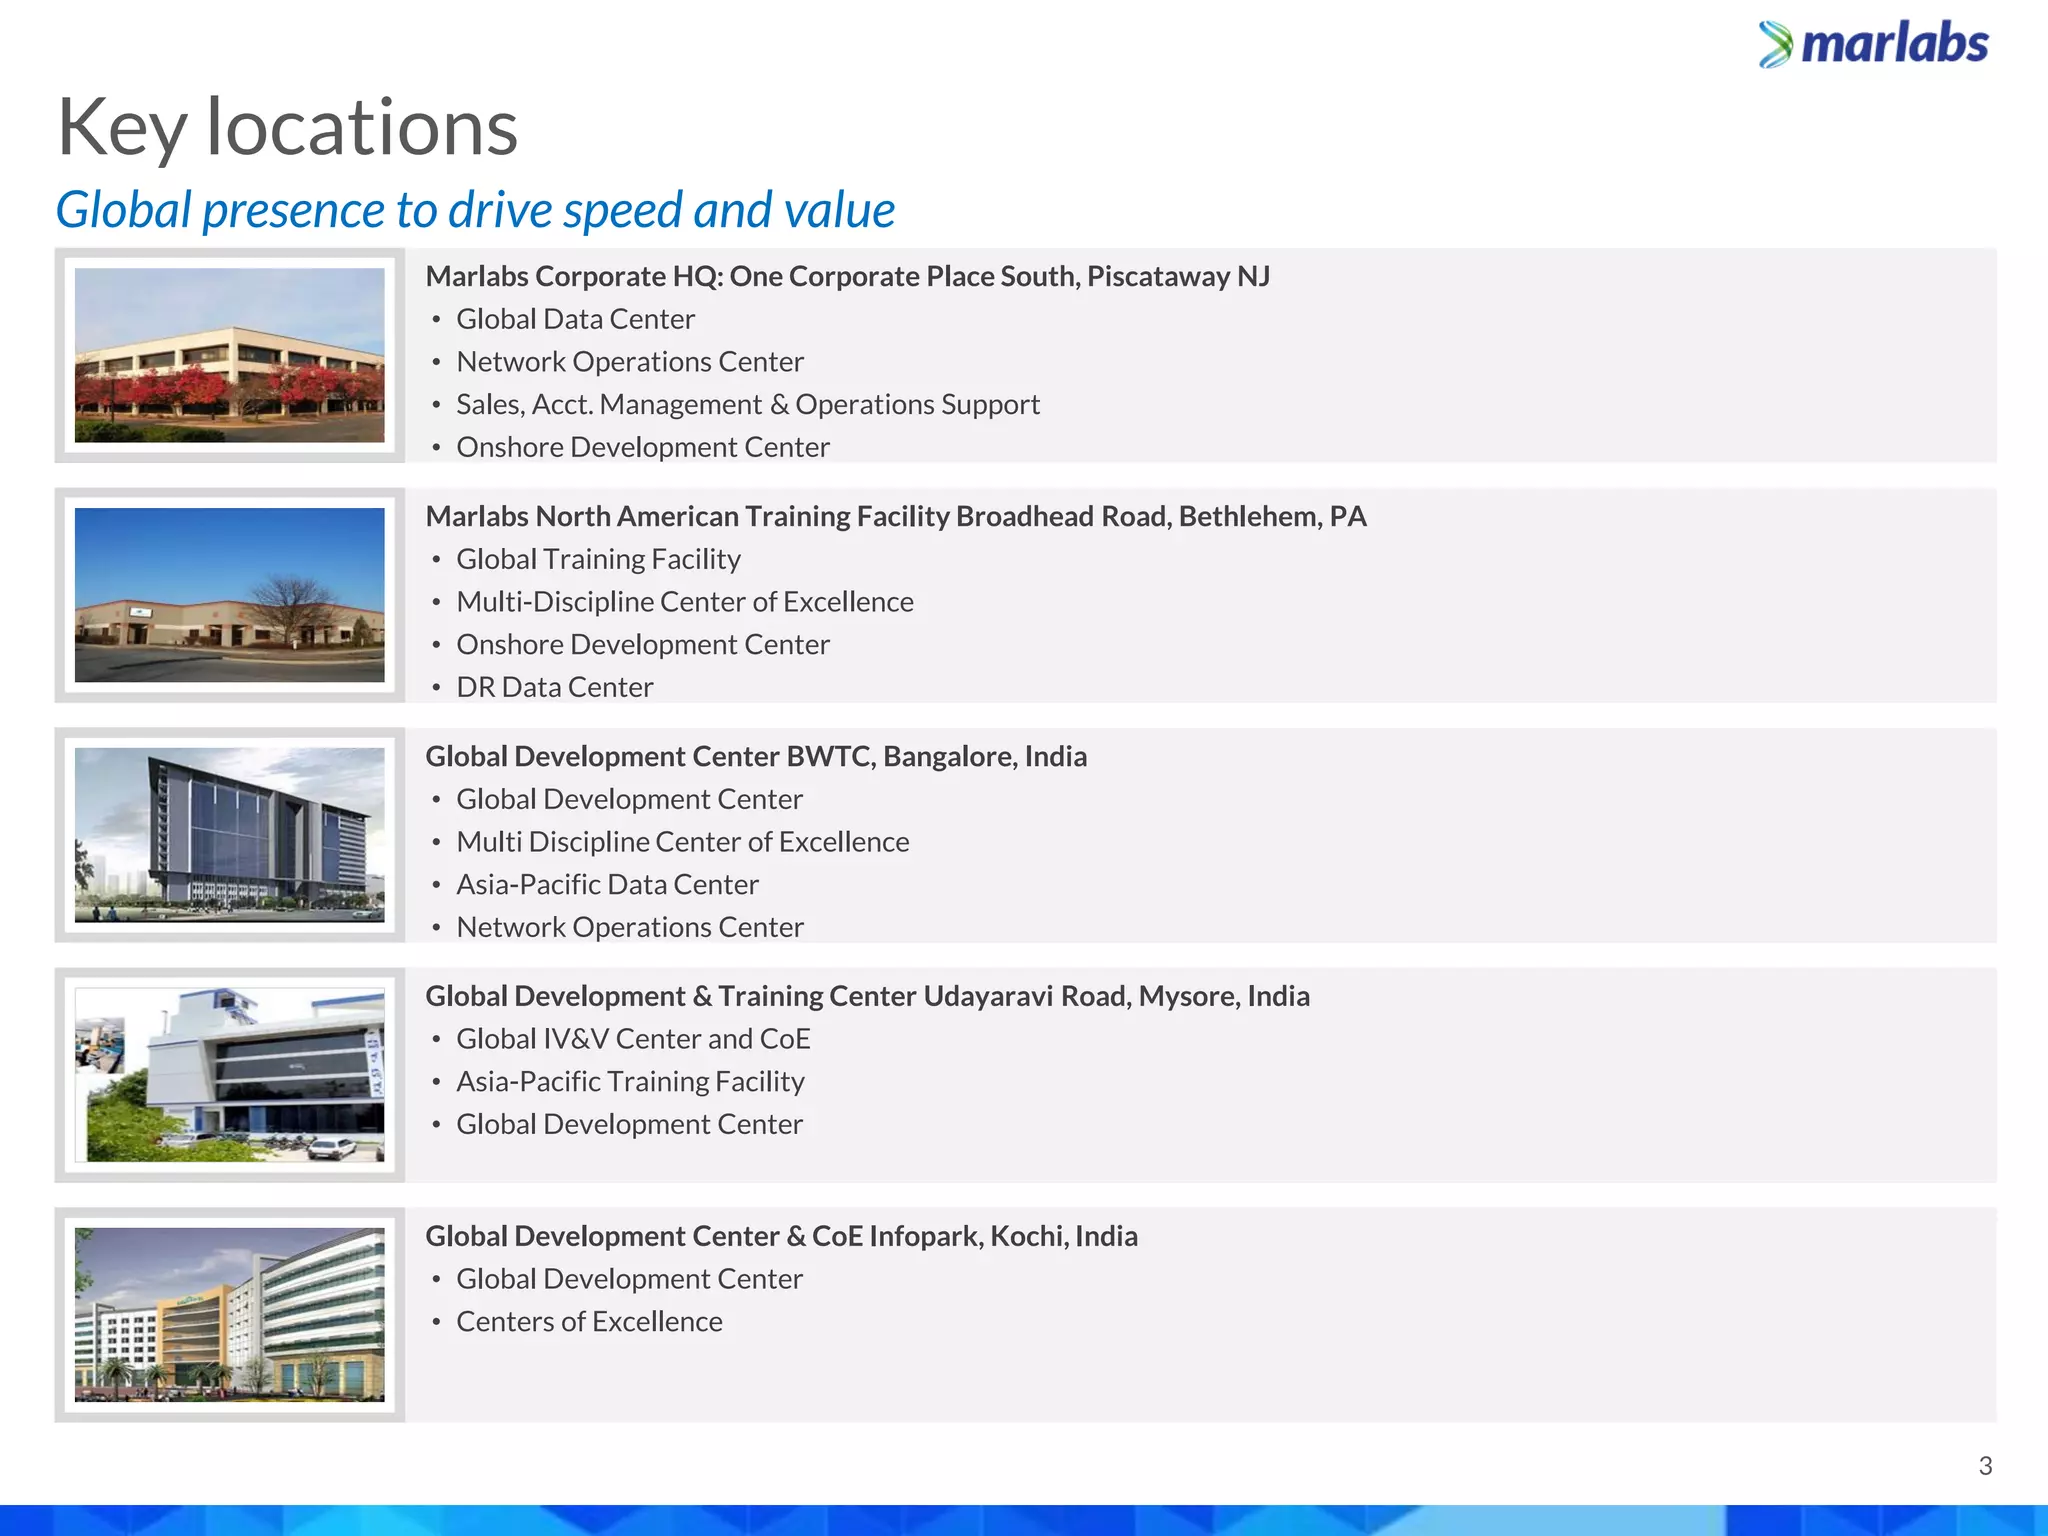The width and height of the screenshot is (2048, 1536).
Task: Click the Mysore center building photo
Action: coord(229,1075)
